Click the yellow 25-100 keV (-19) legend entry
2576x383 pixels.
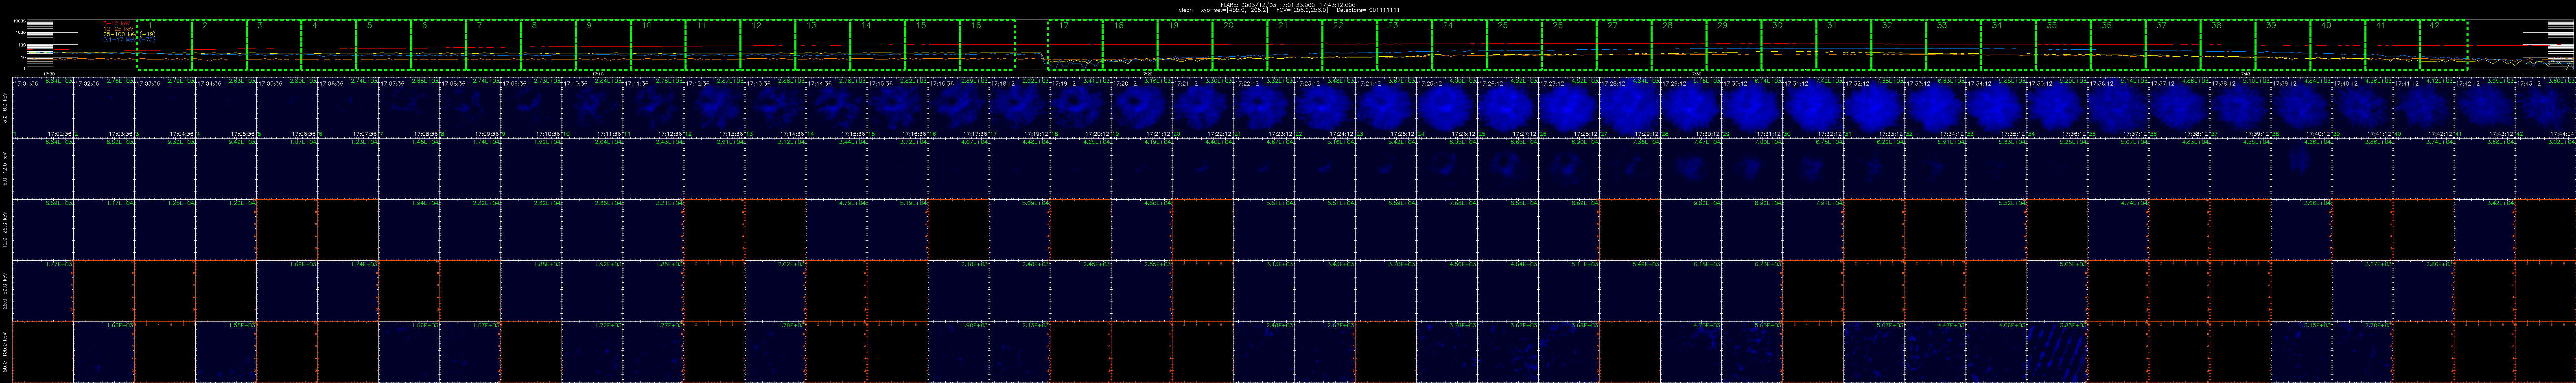tap(129, 34)
